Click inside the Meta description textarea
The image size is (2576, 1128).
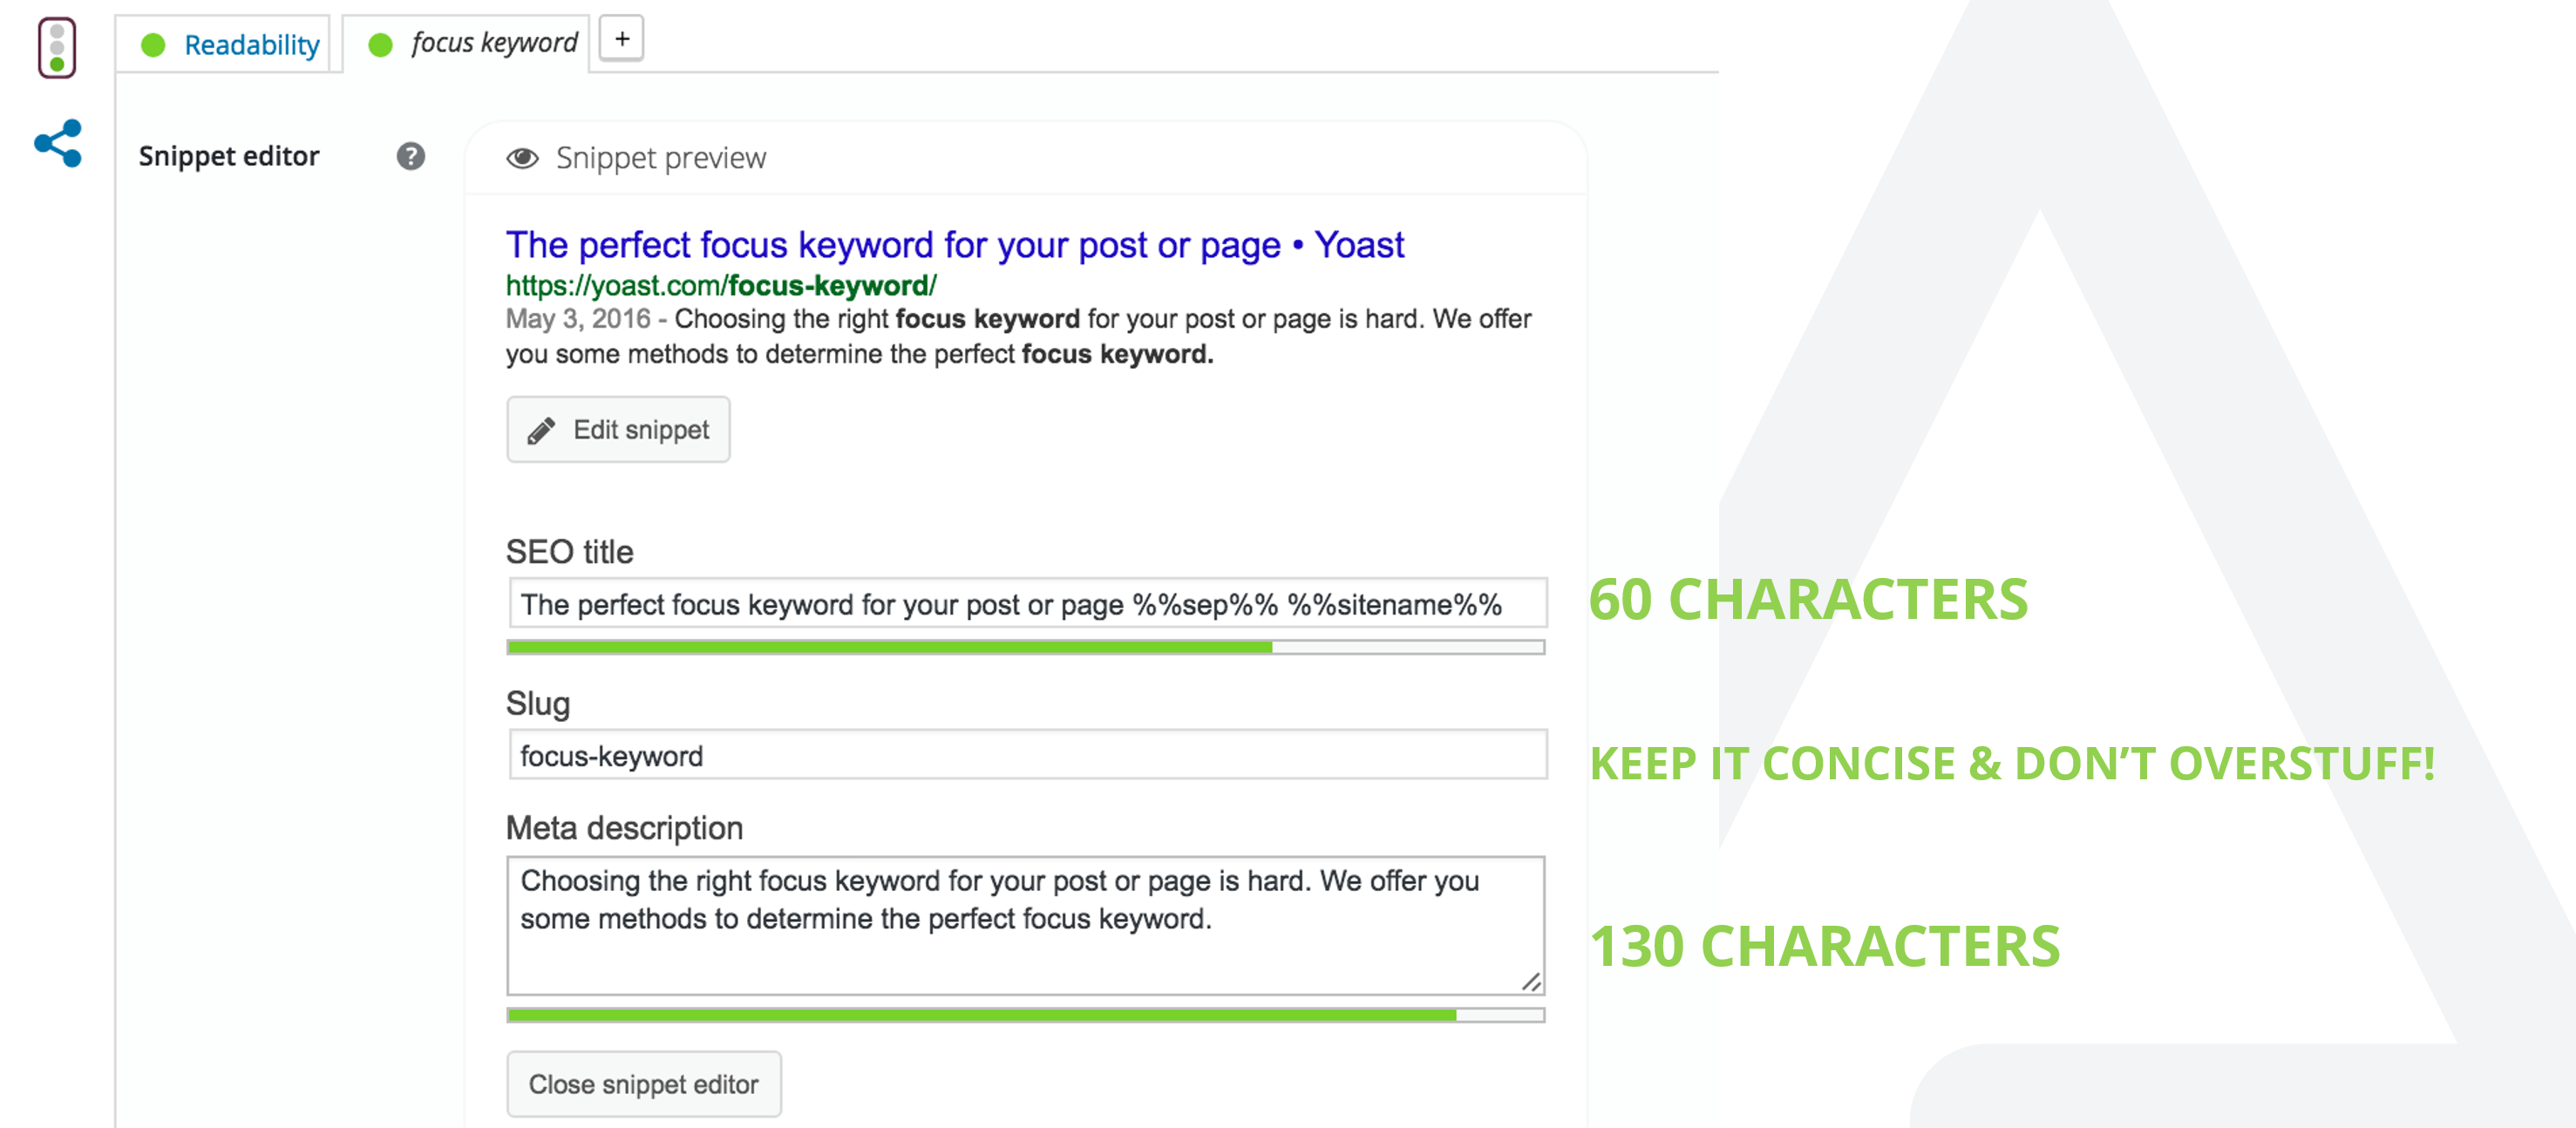pyautogui.click(x=1026, y=925)
